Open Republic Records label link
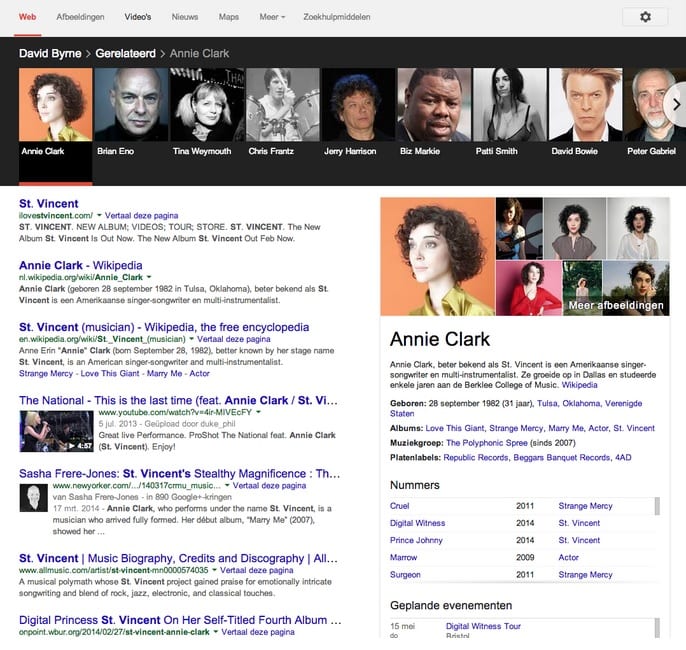Screen dimensions: 686x650 476,458
